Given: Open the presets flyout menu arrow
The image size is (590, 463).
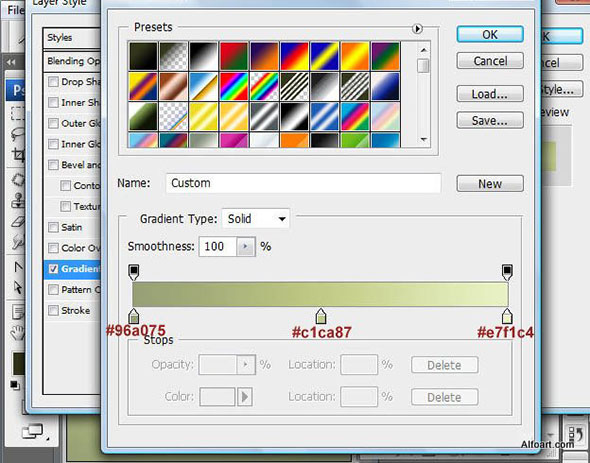Looking at the screenshot, I should pos(417,29).
